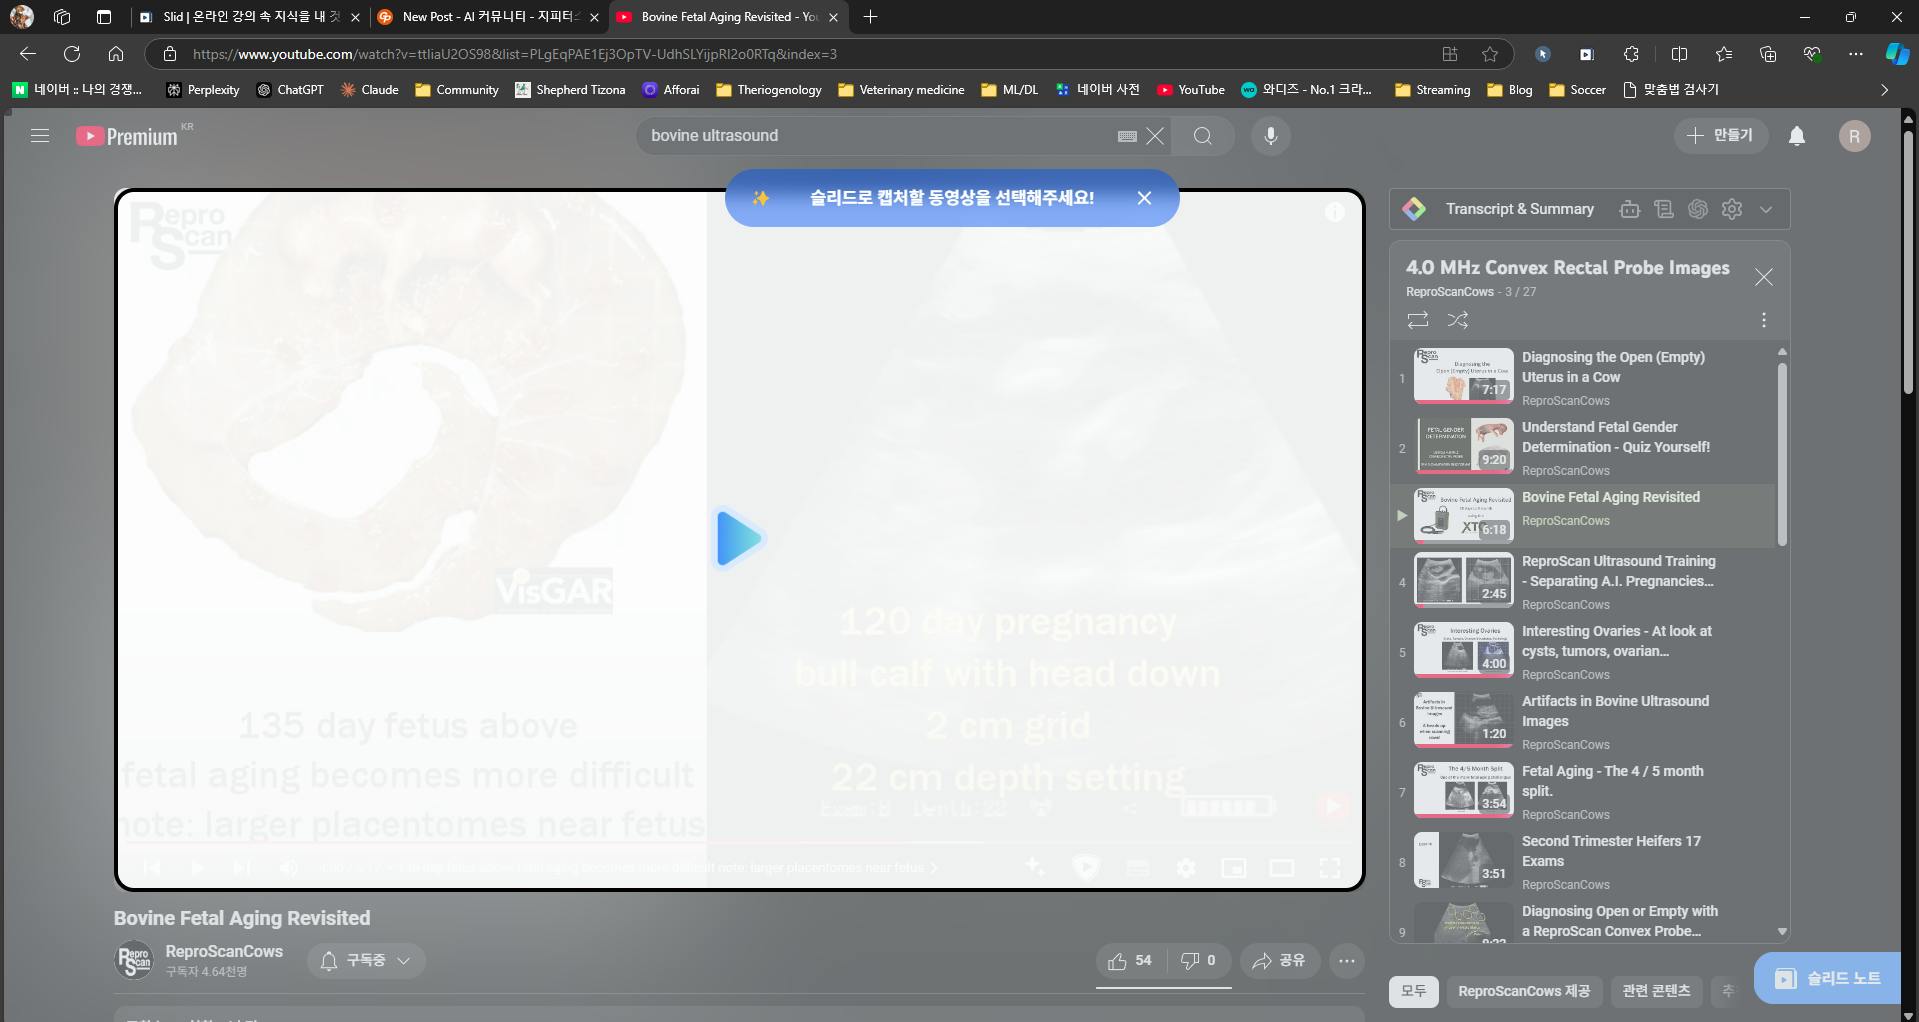The width and height of the screenshot is (1919, 1022).
Task: Open browser Settings and more menu
Action: coord(1856,54)
